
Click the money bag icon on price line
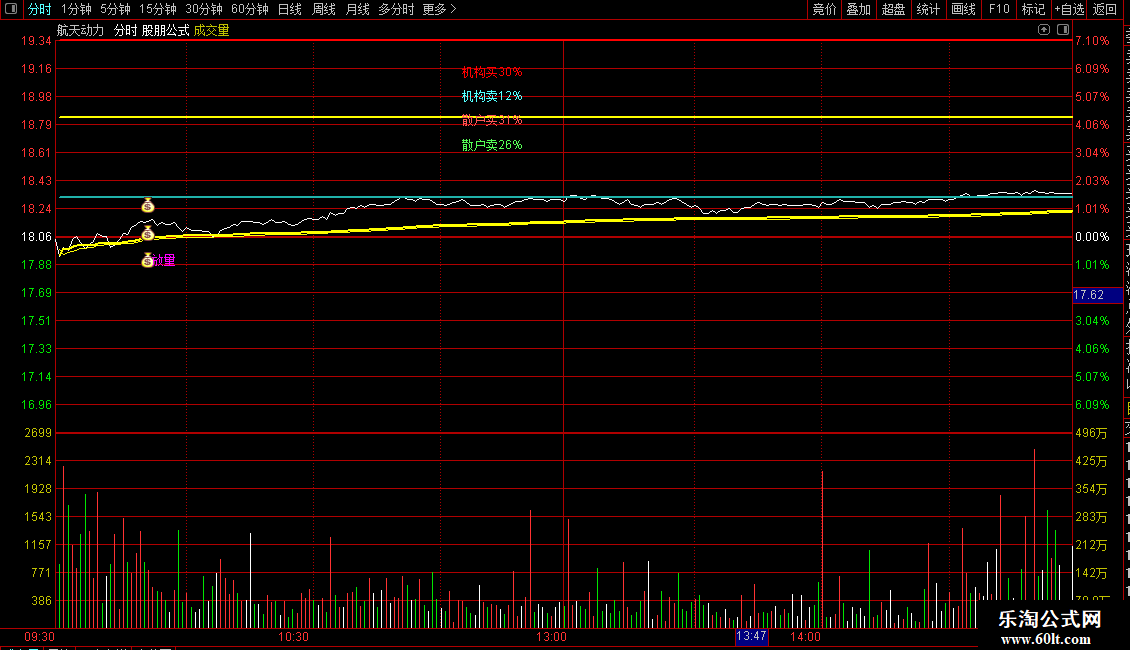click(x=148, y=233)
